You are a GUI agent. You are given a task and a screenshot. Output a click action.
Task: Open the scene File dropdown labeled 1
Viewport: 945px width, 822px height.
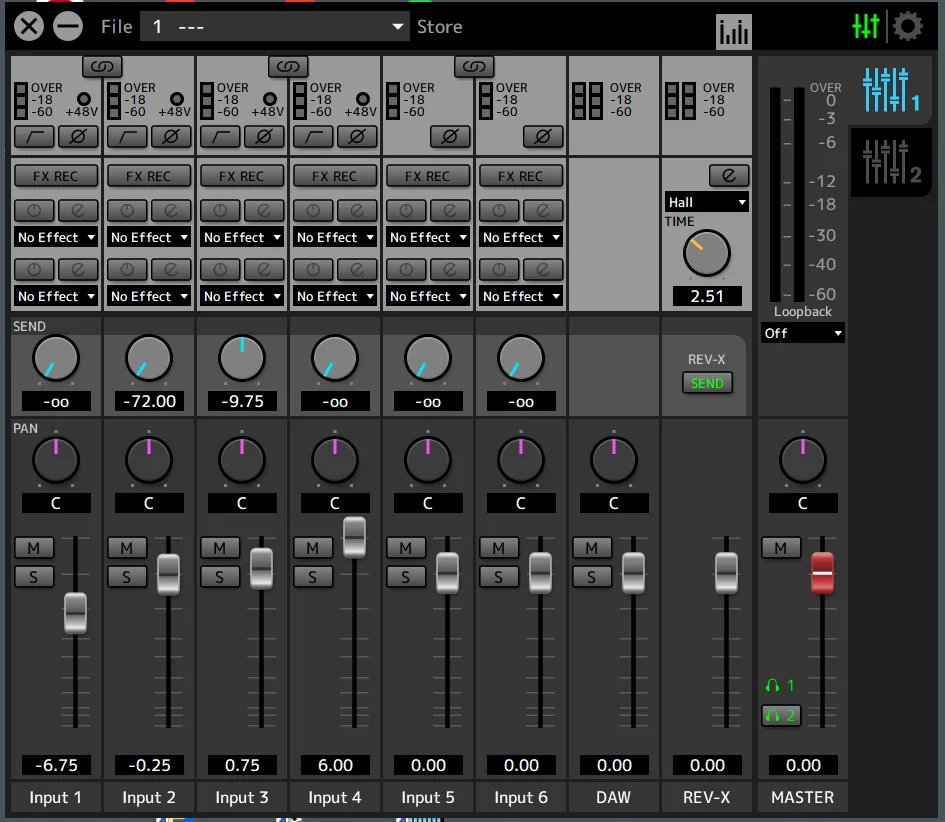(x=275, y=27)
